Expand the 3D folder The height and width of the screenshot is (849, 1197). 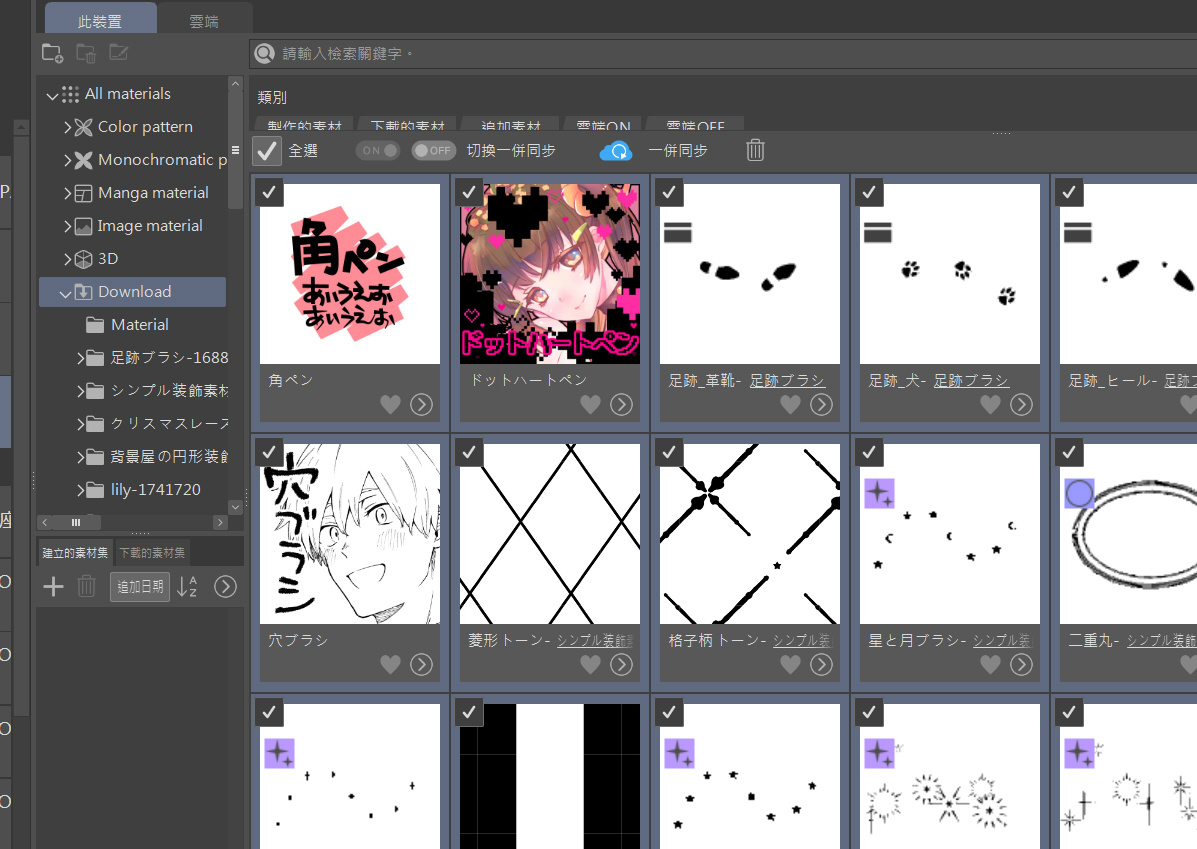(x=67, y=259)
